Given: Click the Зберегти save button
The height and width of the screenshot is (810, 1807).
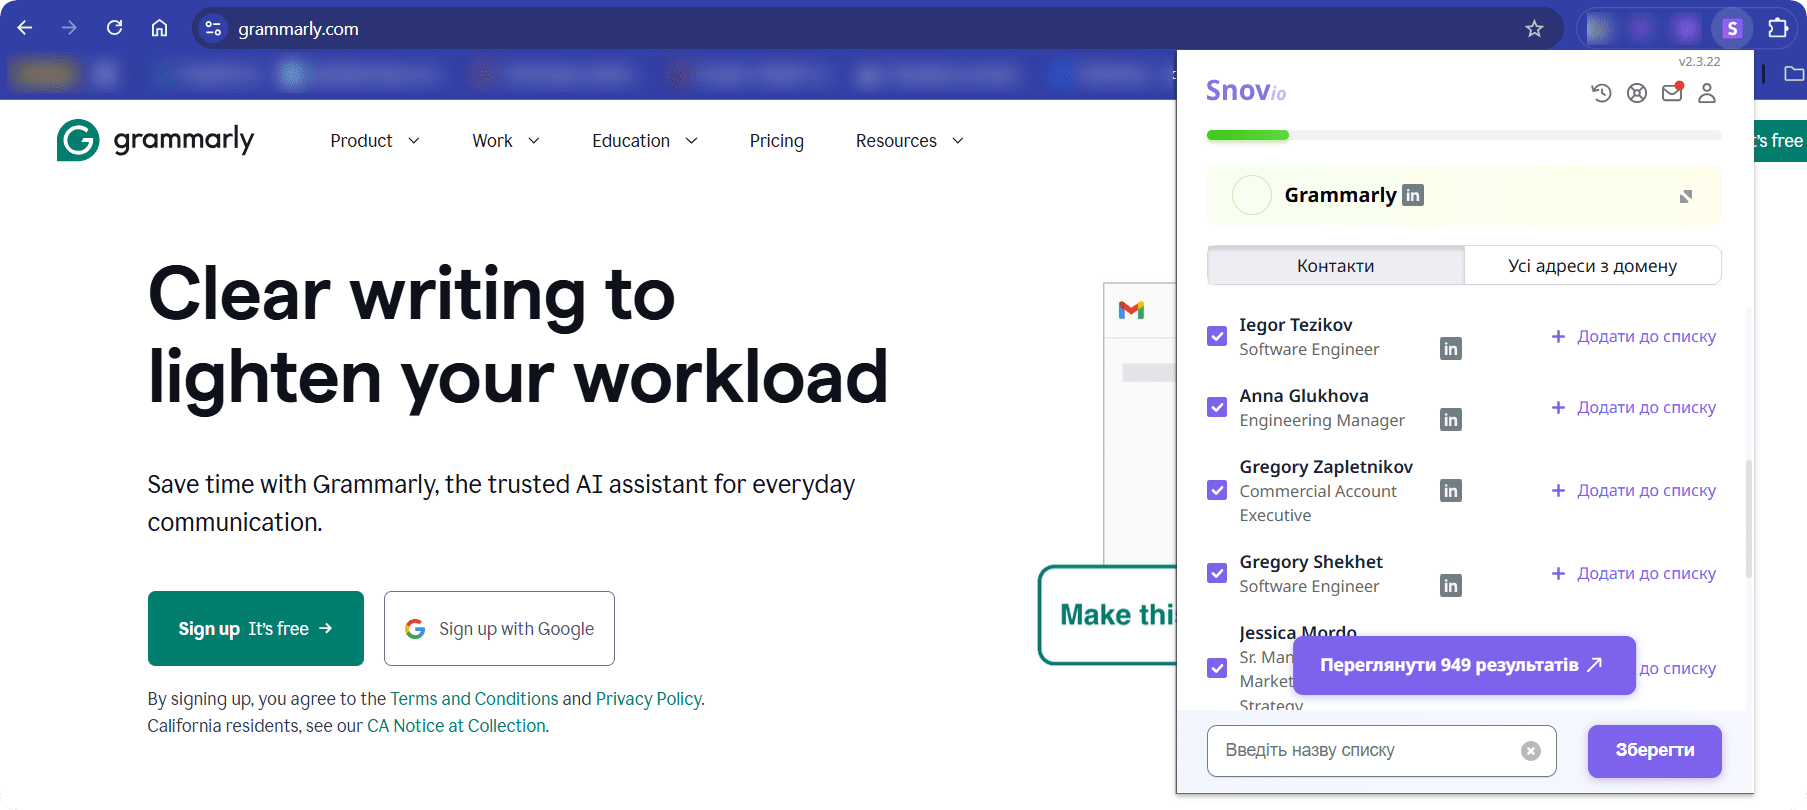Looking at the screenshot, I should click(1654, 750).
